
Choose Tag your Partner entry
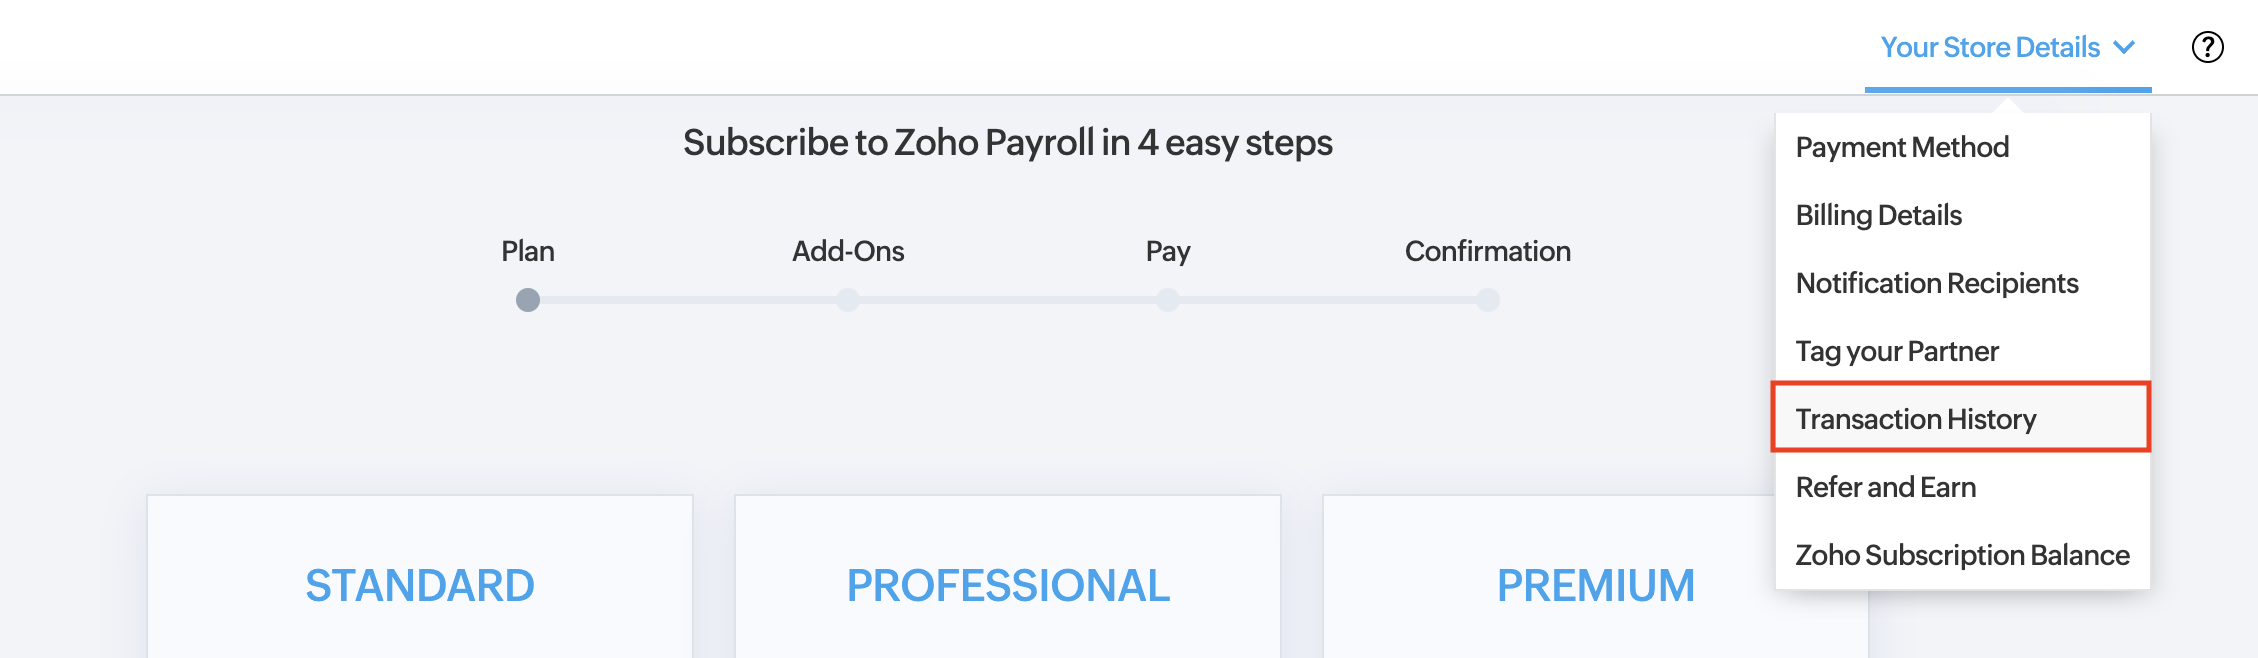1896,351
